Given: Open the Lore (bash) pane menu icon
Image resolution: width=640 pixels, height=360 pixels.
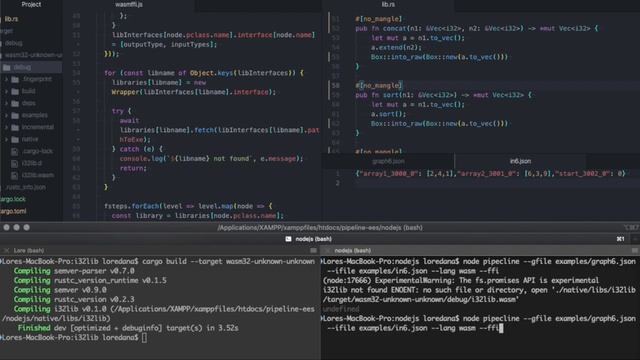Looking at the screenshot, I should 313,250.
